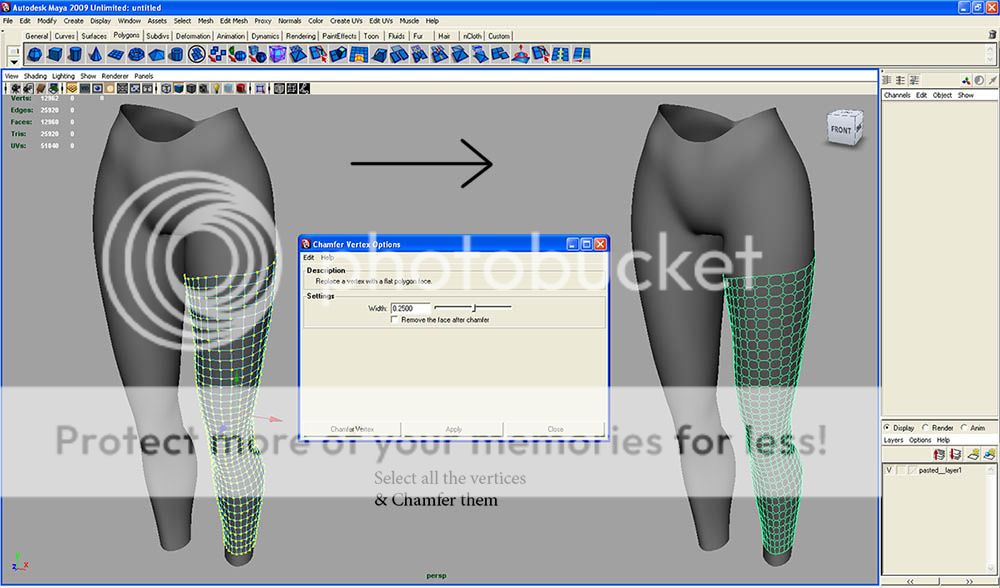Toggle visibility of pasted__layer1

pyautogui.click(x=889, y=469)
